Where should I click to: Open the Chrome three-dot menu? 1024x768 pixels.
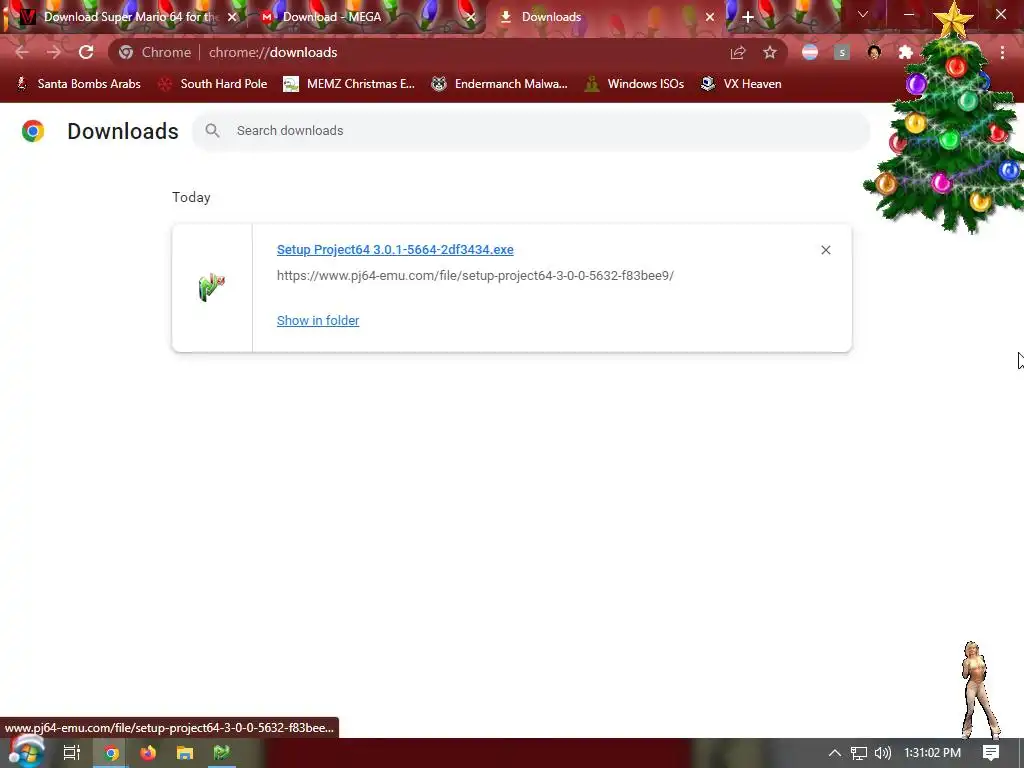(x=1002, y=52)
